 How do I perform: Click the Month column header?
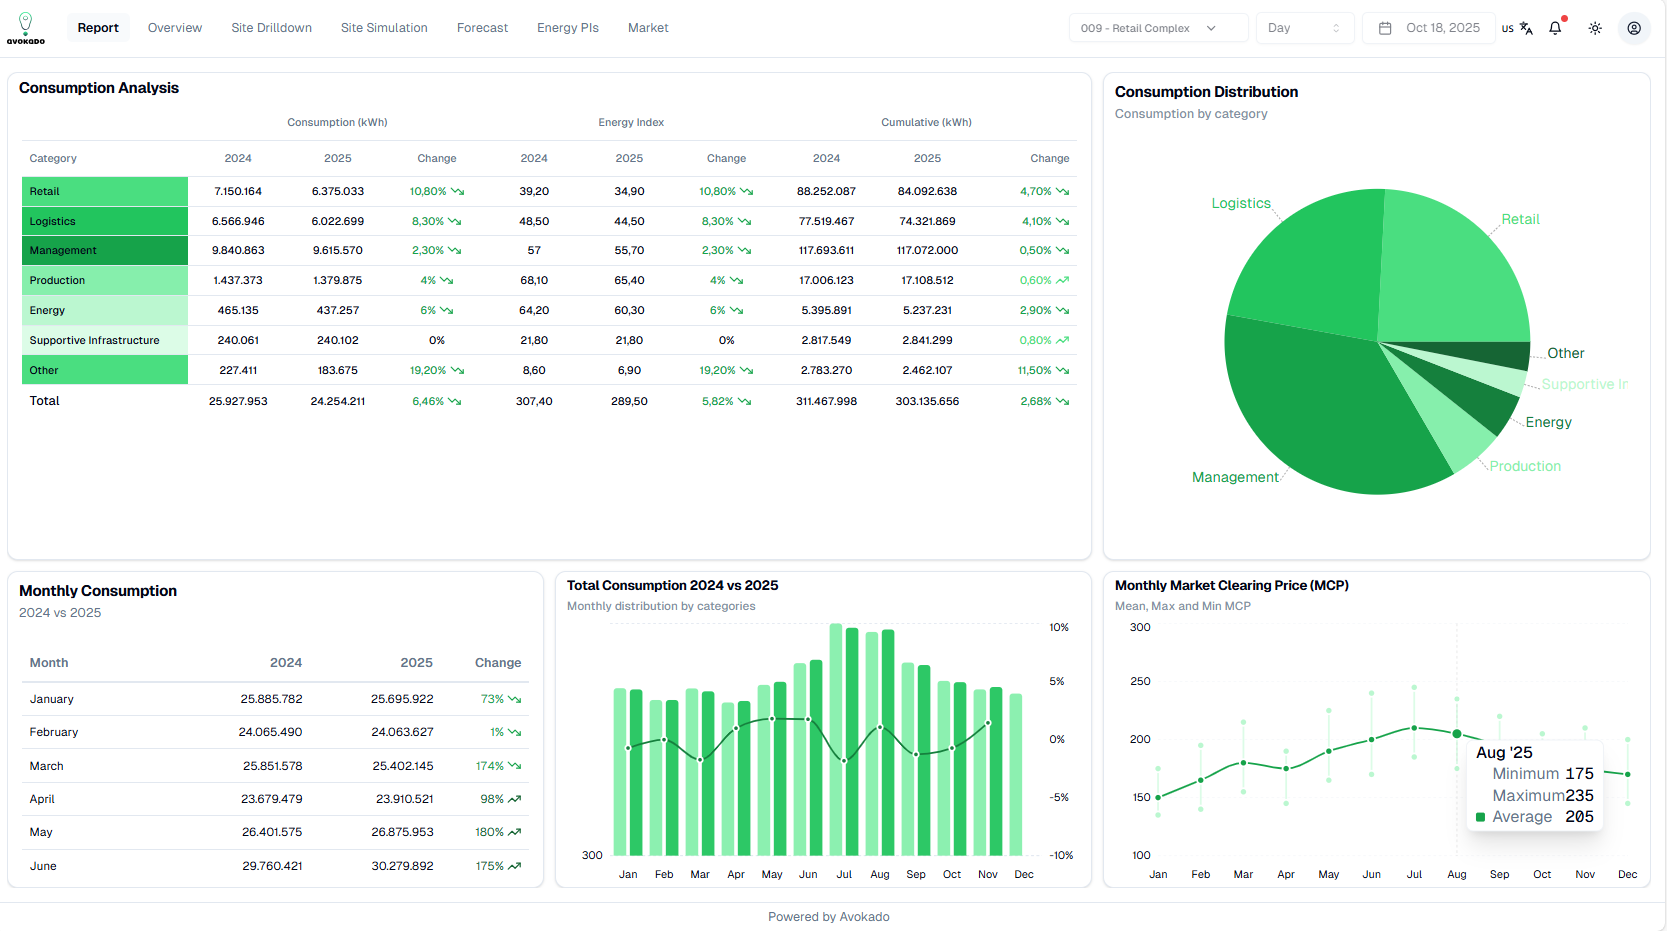point(49,663)
